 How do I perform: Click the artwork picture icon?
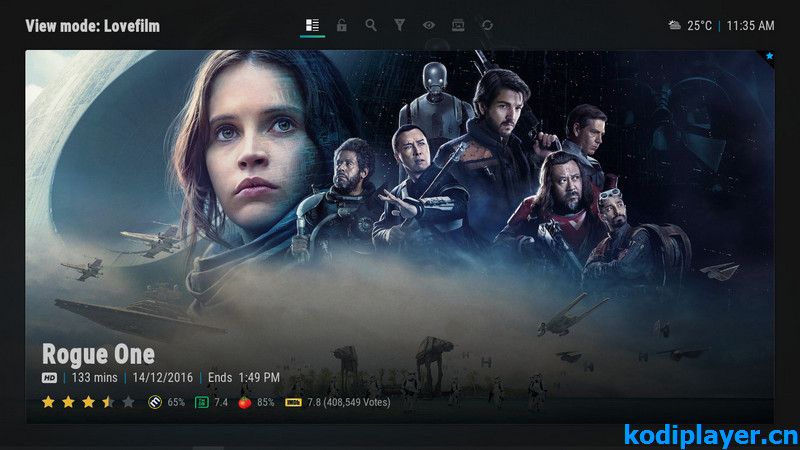coord(458,25)
